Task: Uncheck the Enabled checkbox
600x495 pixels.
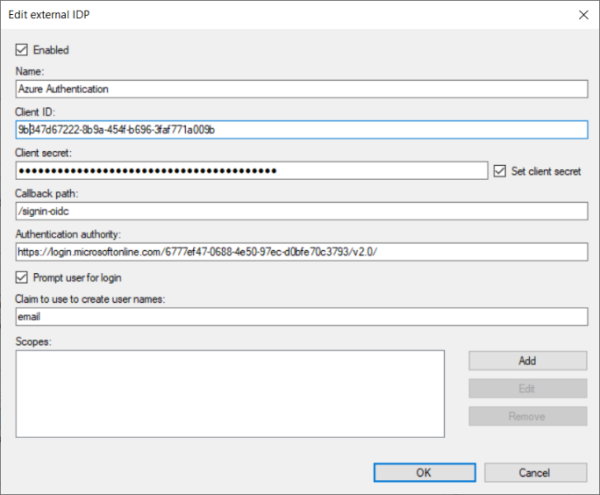Action: 22,49
